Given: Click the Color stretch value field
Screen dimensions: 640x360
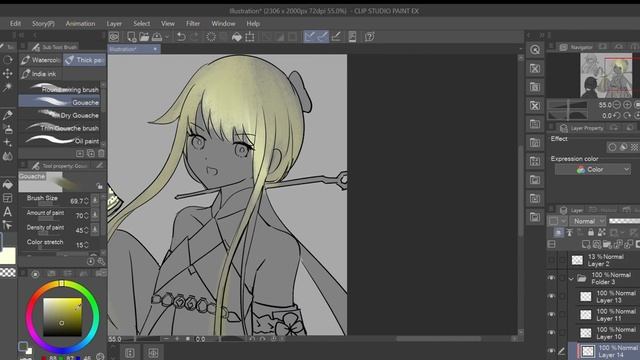Looking at the screenshot, I should click(x=79, y=244).
